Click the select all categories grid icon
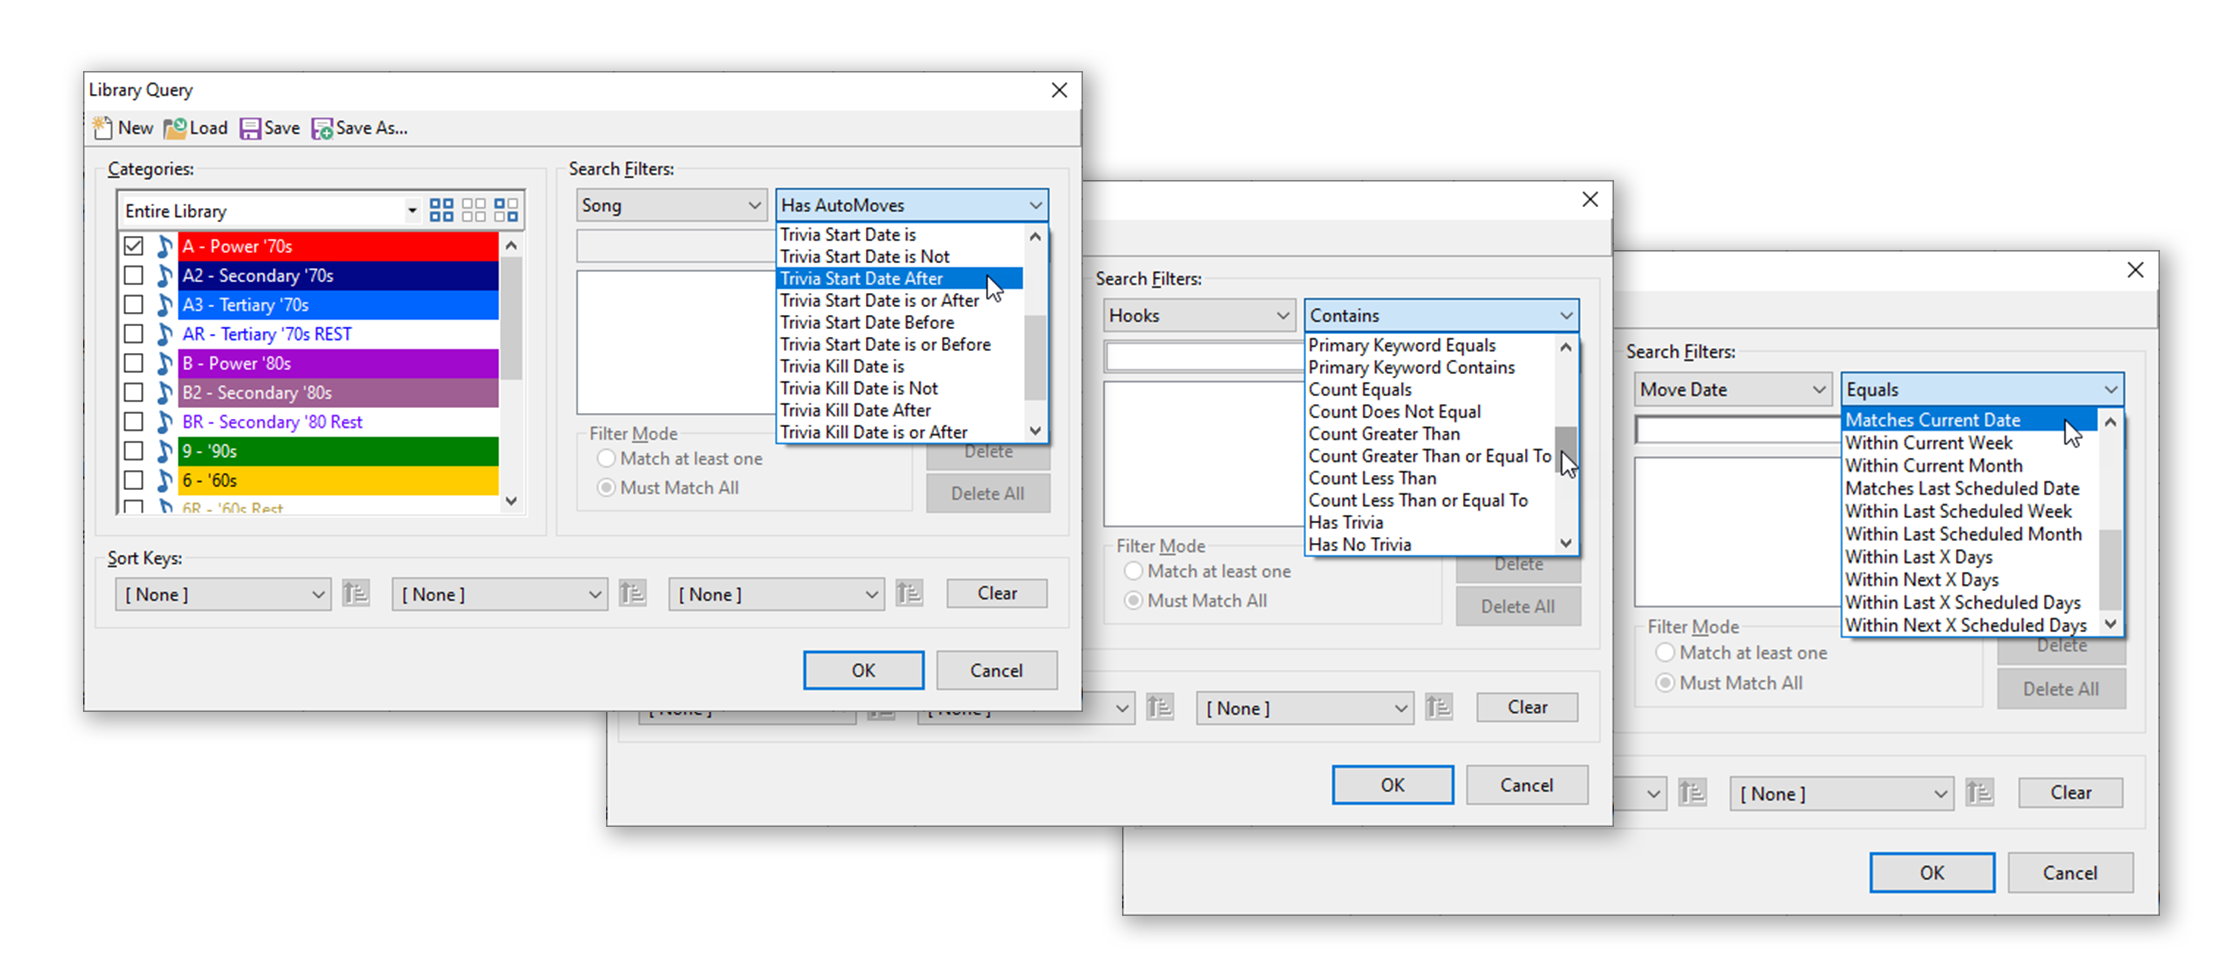Screen dimensions: 2225x976 coord(441,210)
